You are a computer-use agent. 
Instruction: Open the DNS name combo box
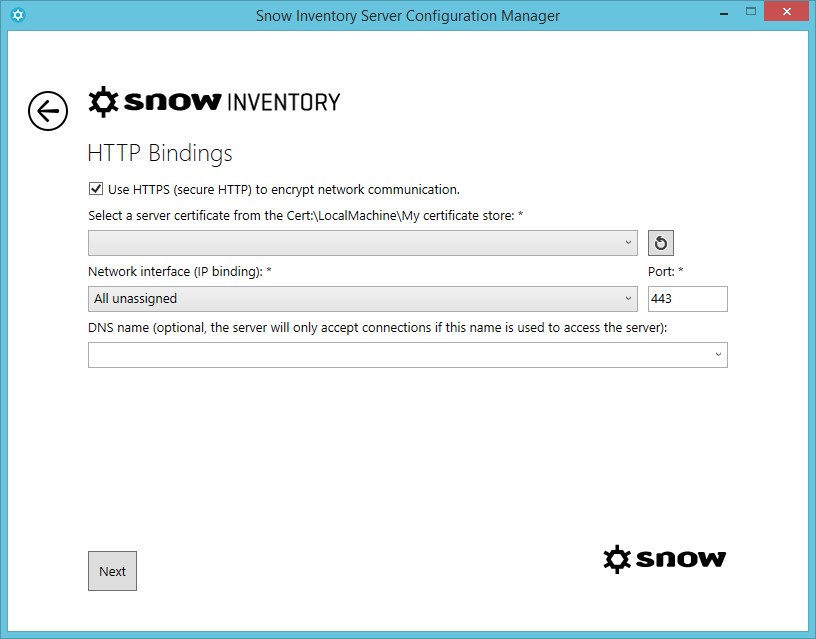[x=407, y=355]
